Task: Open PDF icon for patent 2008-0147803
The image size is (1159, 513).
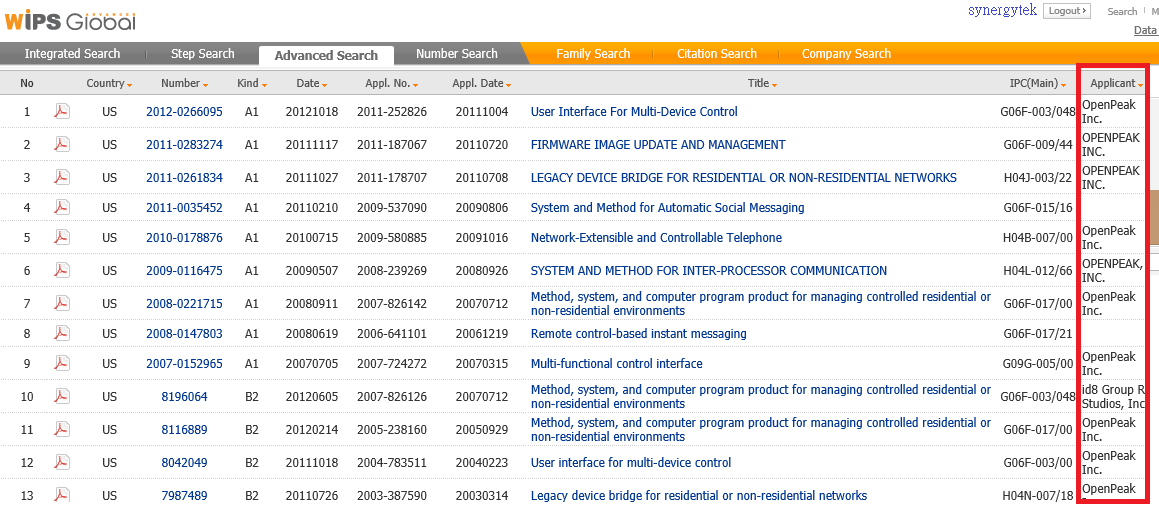Action: pos(62,334)
